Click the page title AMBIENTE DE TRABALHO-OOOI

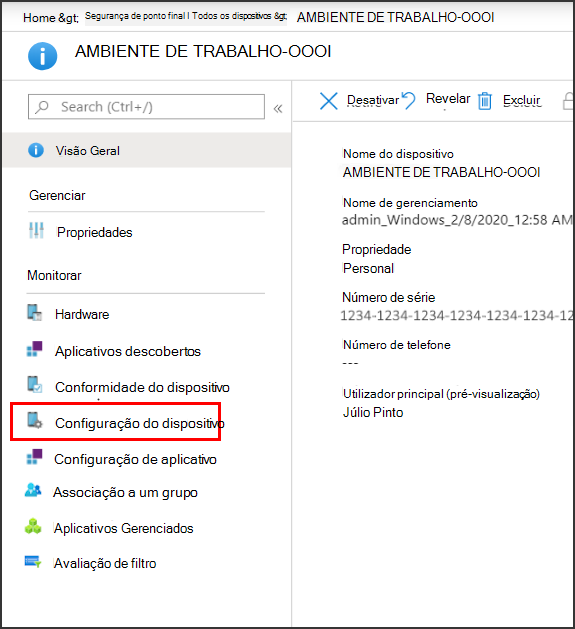pos(203,52)
